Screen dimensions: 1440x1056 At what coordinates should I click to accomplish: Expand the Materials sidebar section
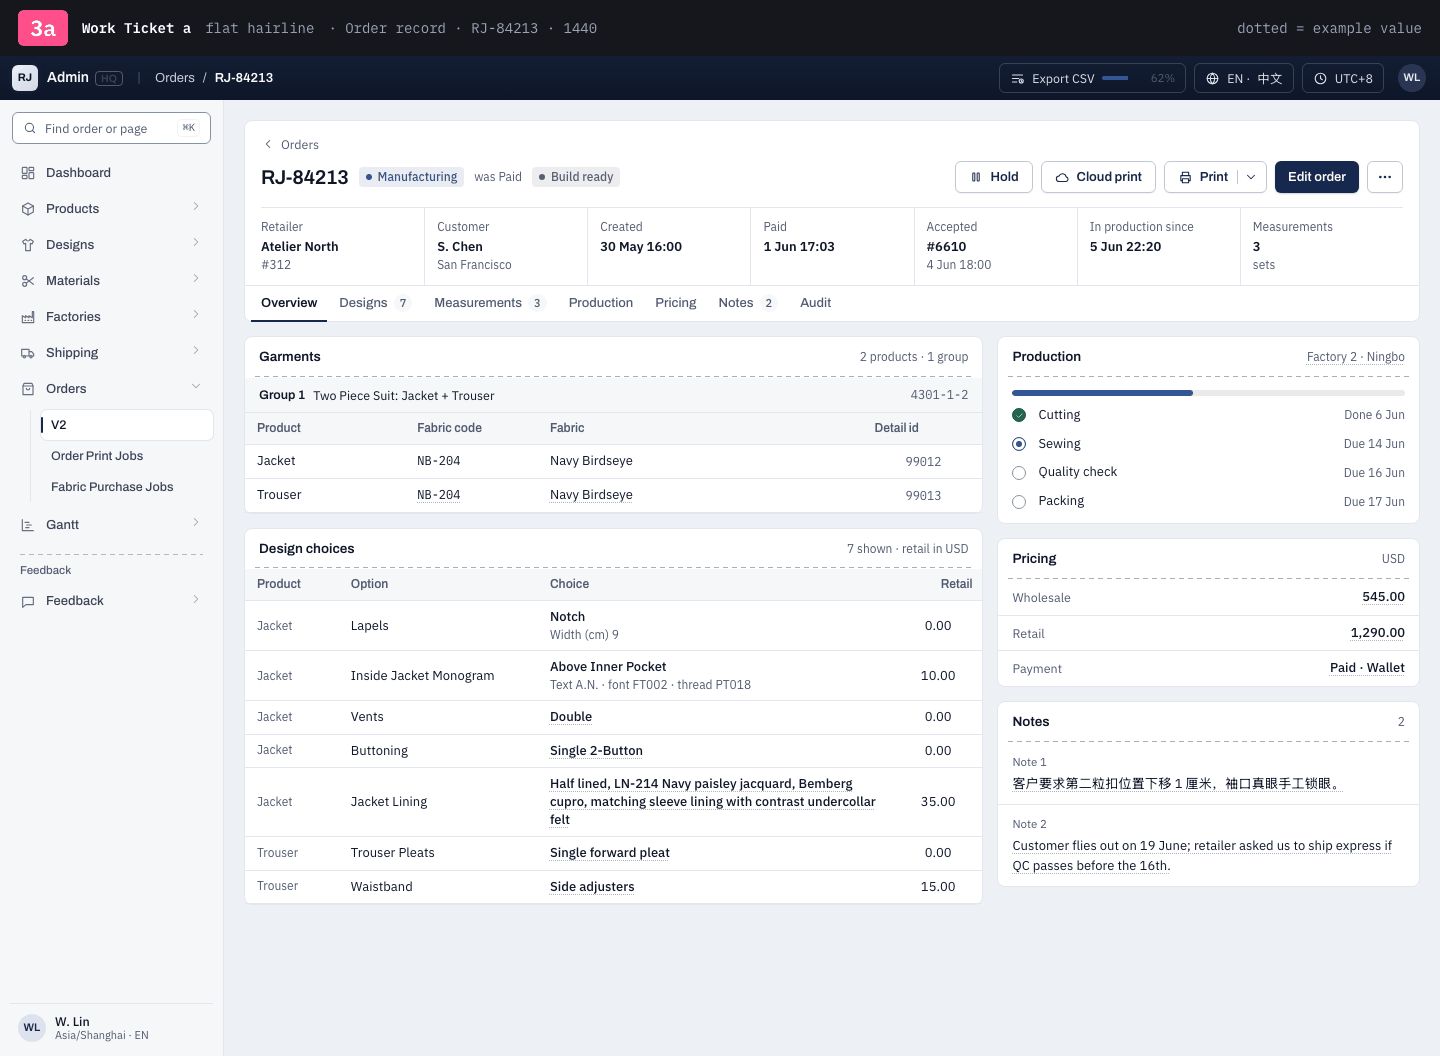coord(196,279)
